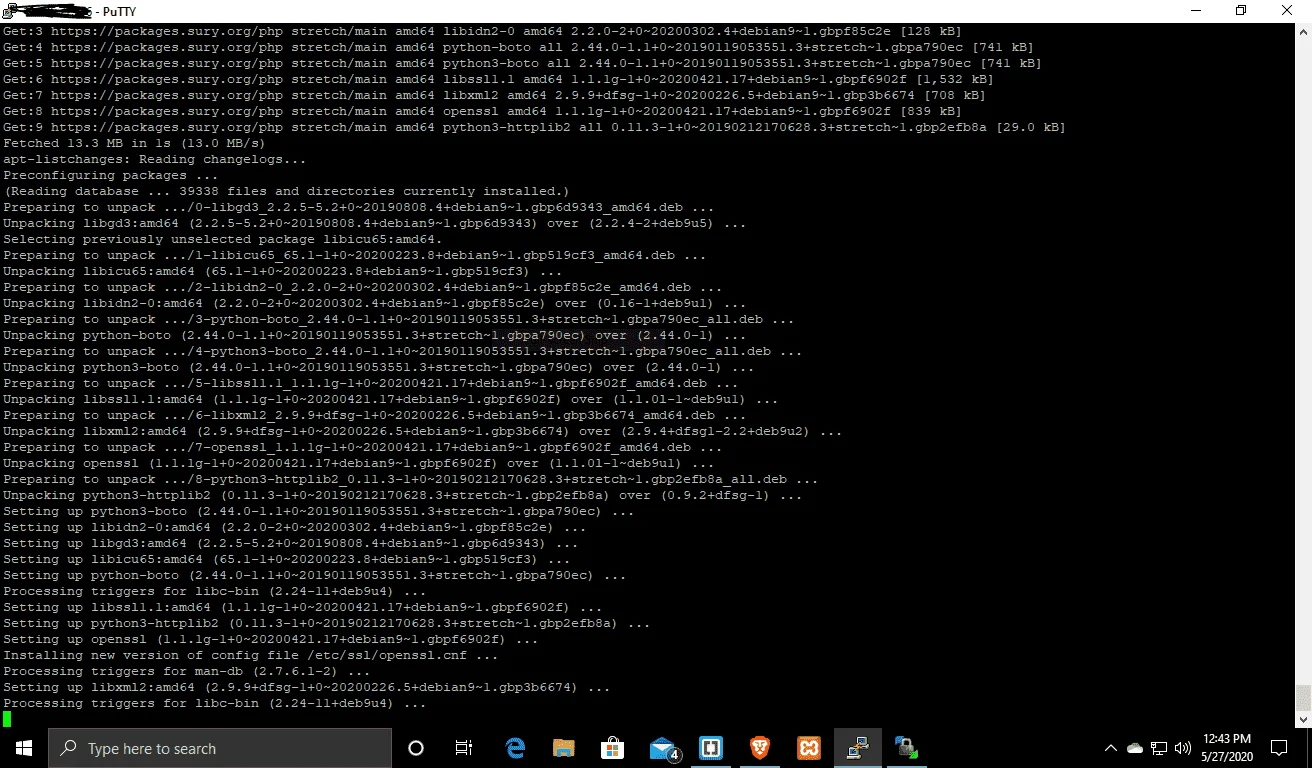1312x768 pixels.
Task: Launch Brave browser from the taskbar
Action: (x=761, y=748)
